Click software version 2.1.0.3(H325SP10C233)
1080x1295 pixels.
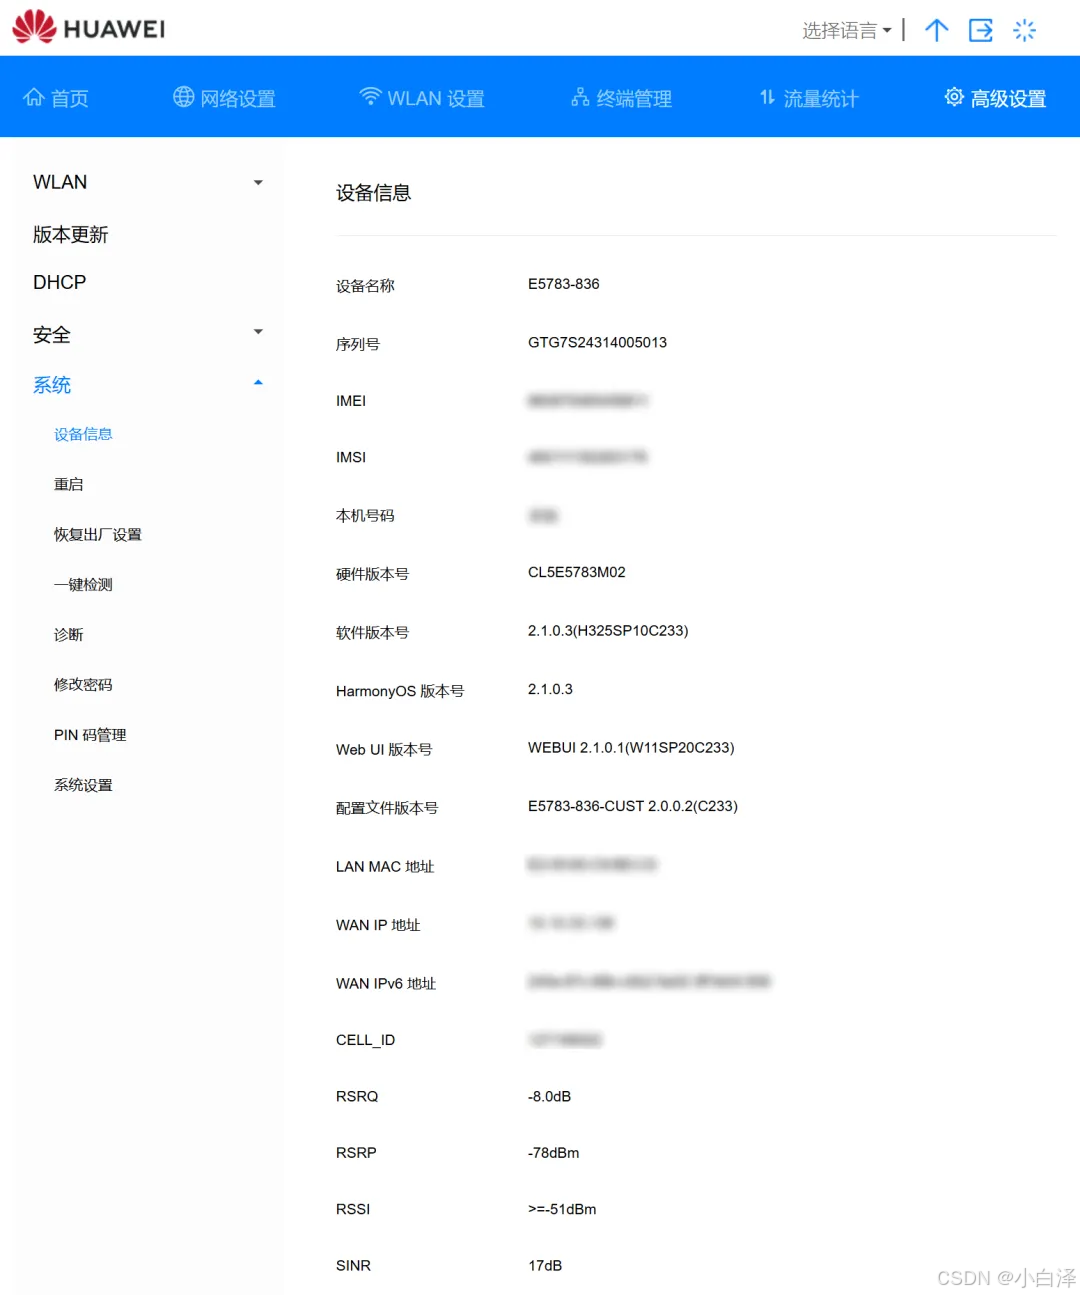[608, 630]
